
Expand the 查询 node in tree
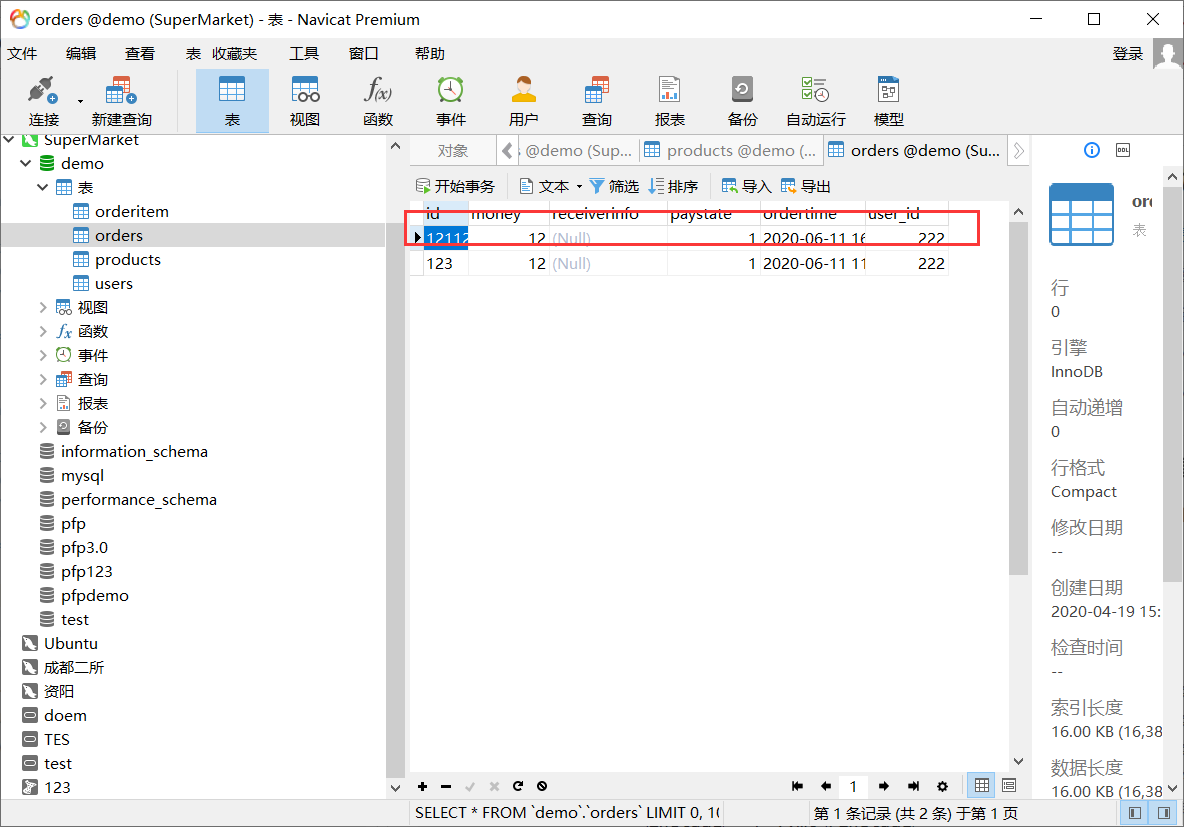42,379
